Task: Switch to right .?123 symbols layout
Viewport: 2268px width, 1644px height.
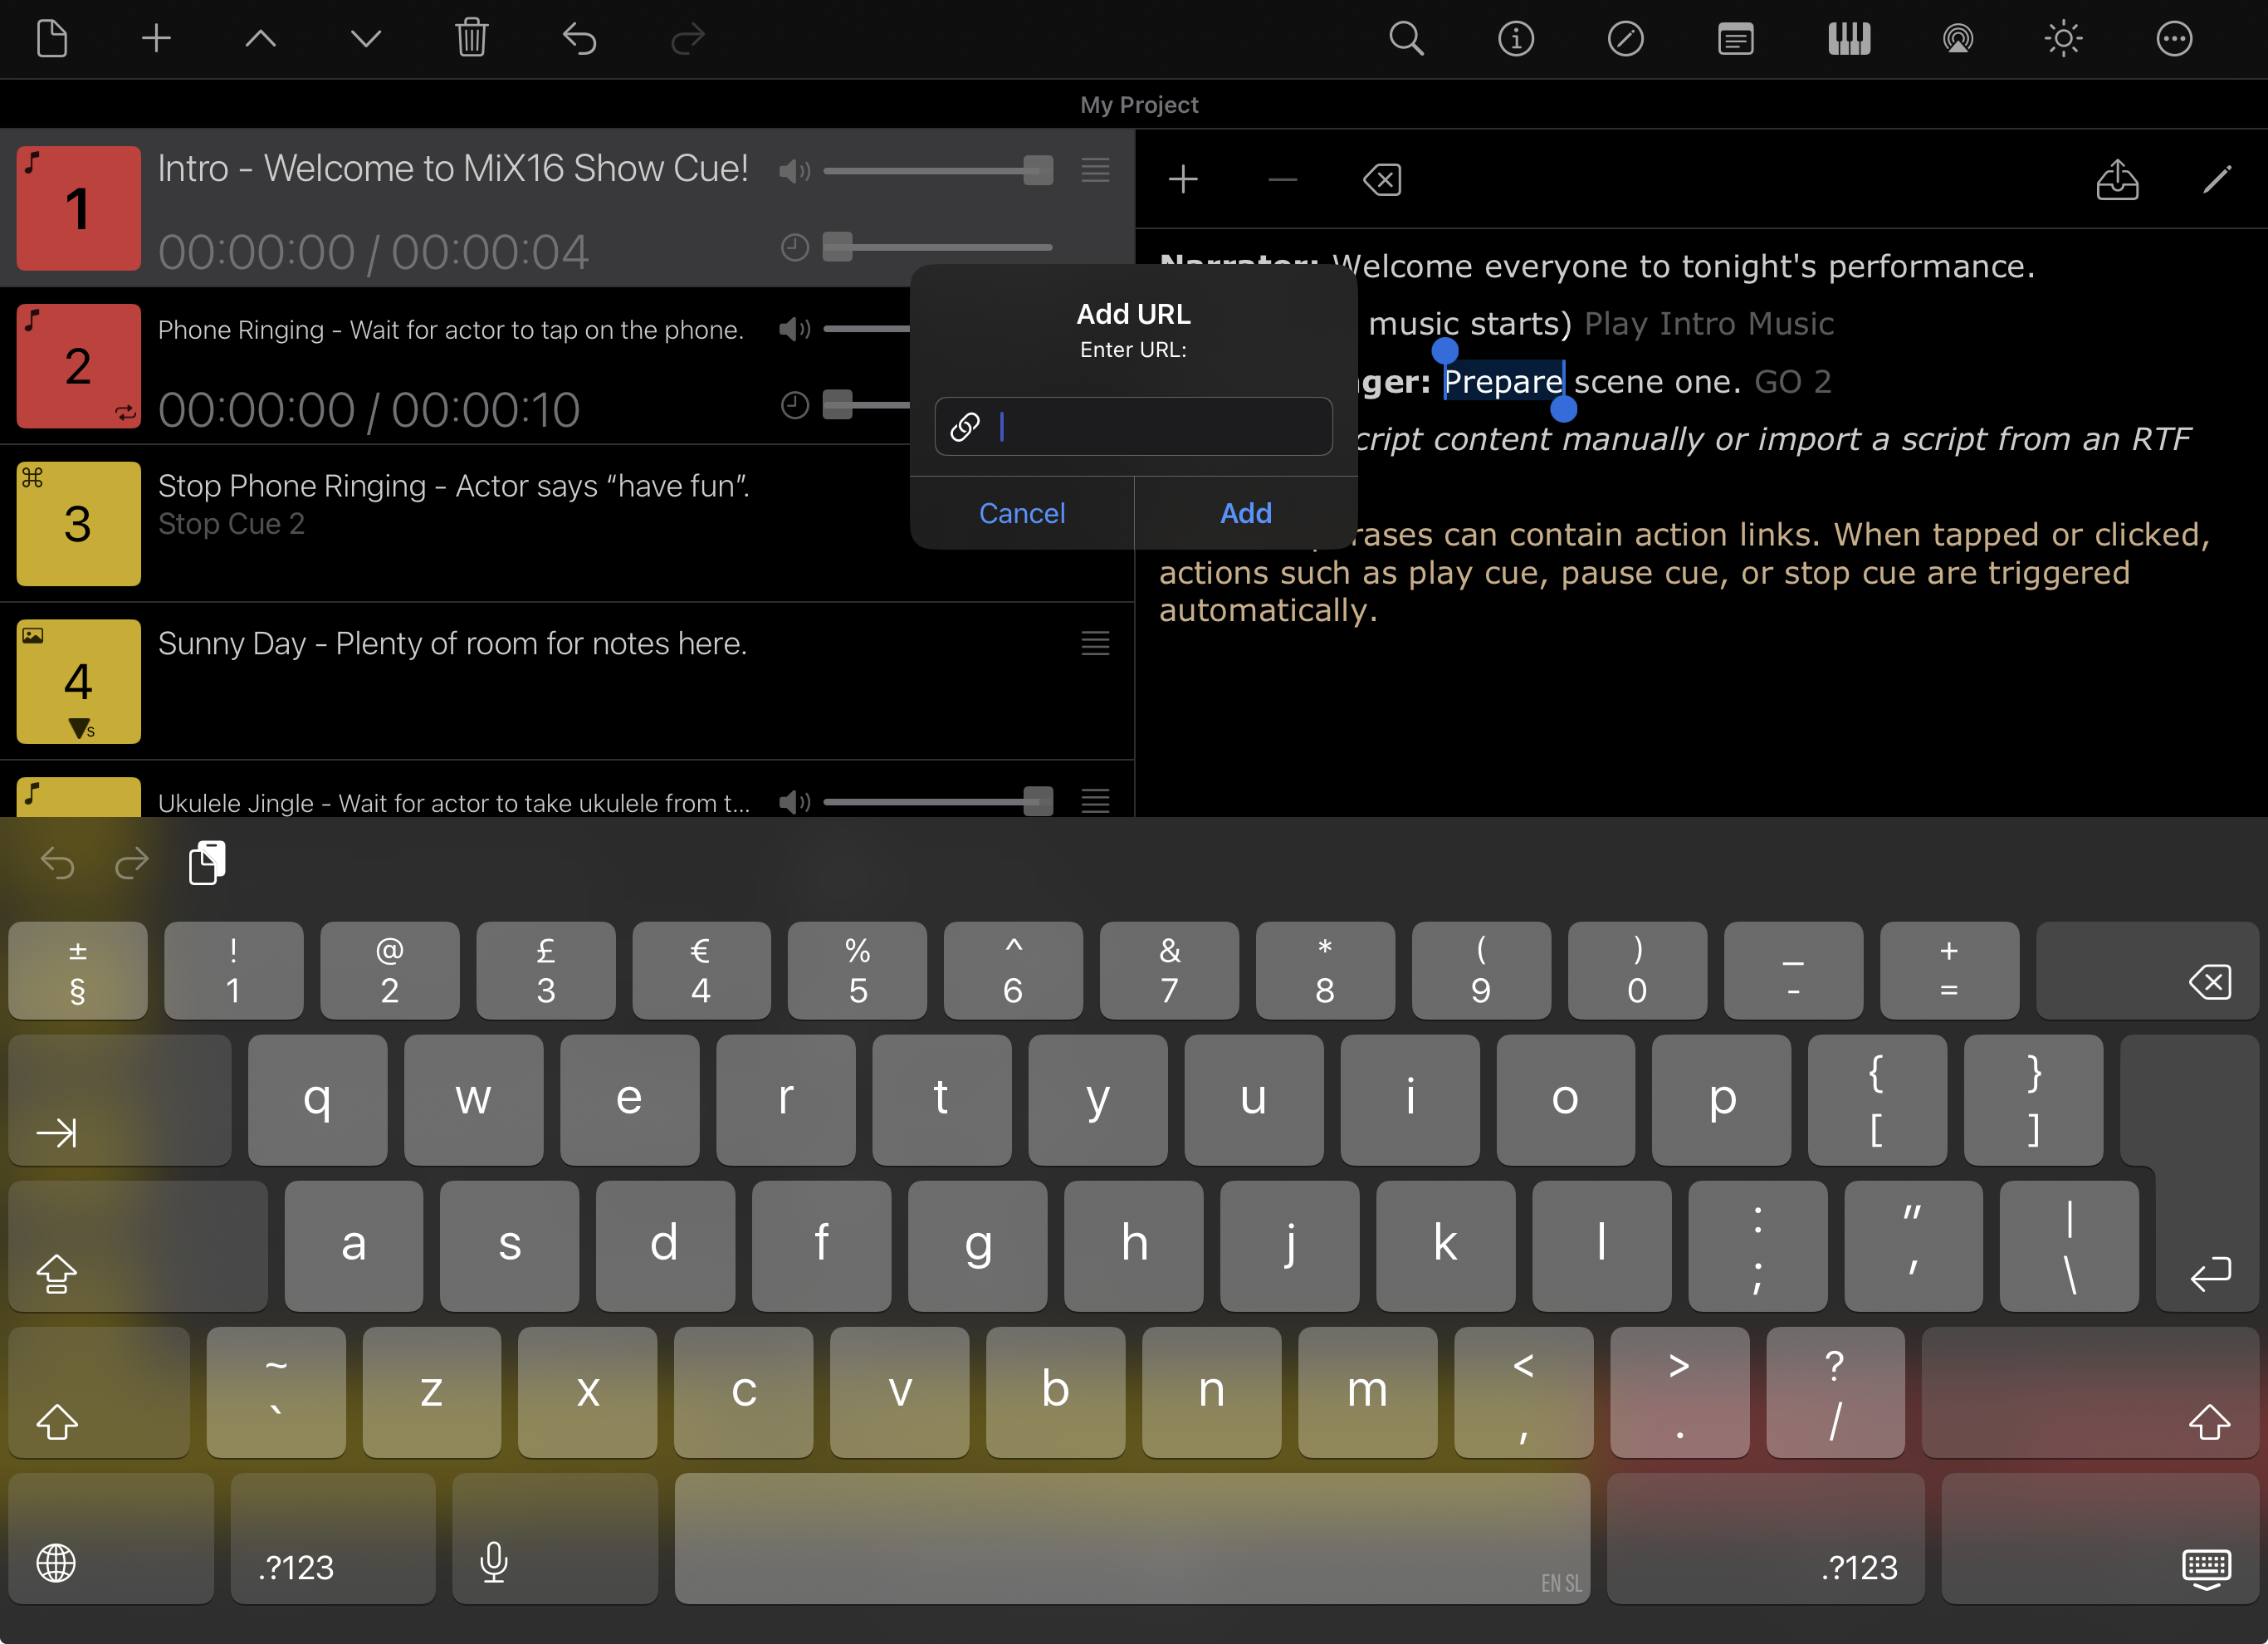Action: (x=1765, y=1538)
